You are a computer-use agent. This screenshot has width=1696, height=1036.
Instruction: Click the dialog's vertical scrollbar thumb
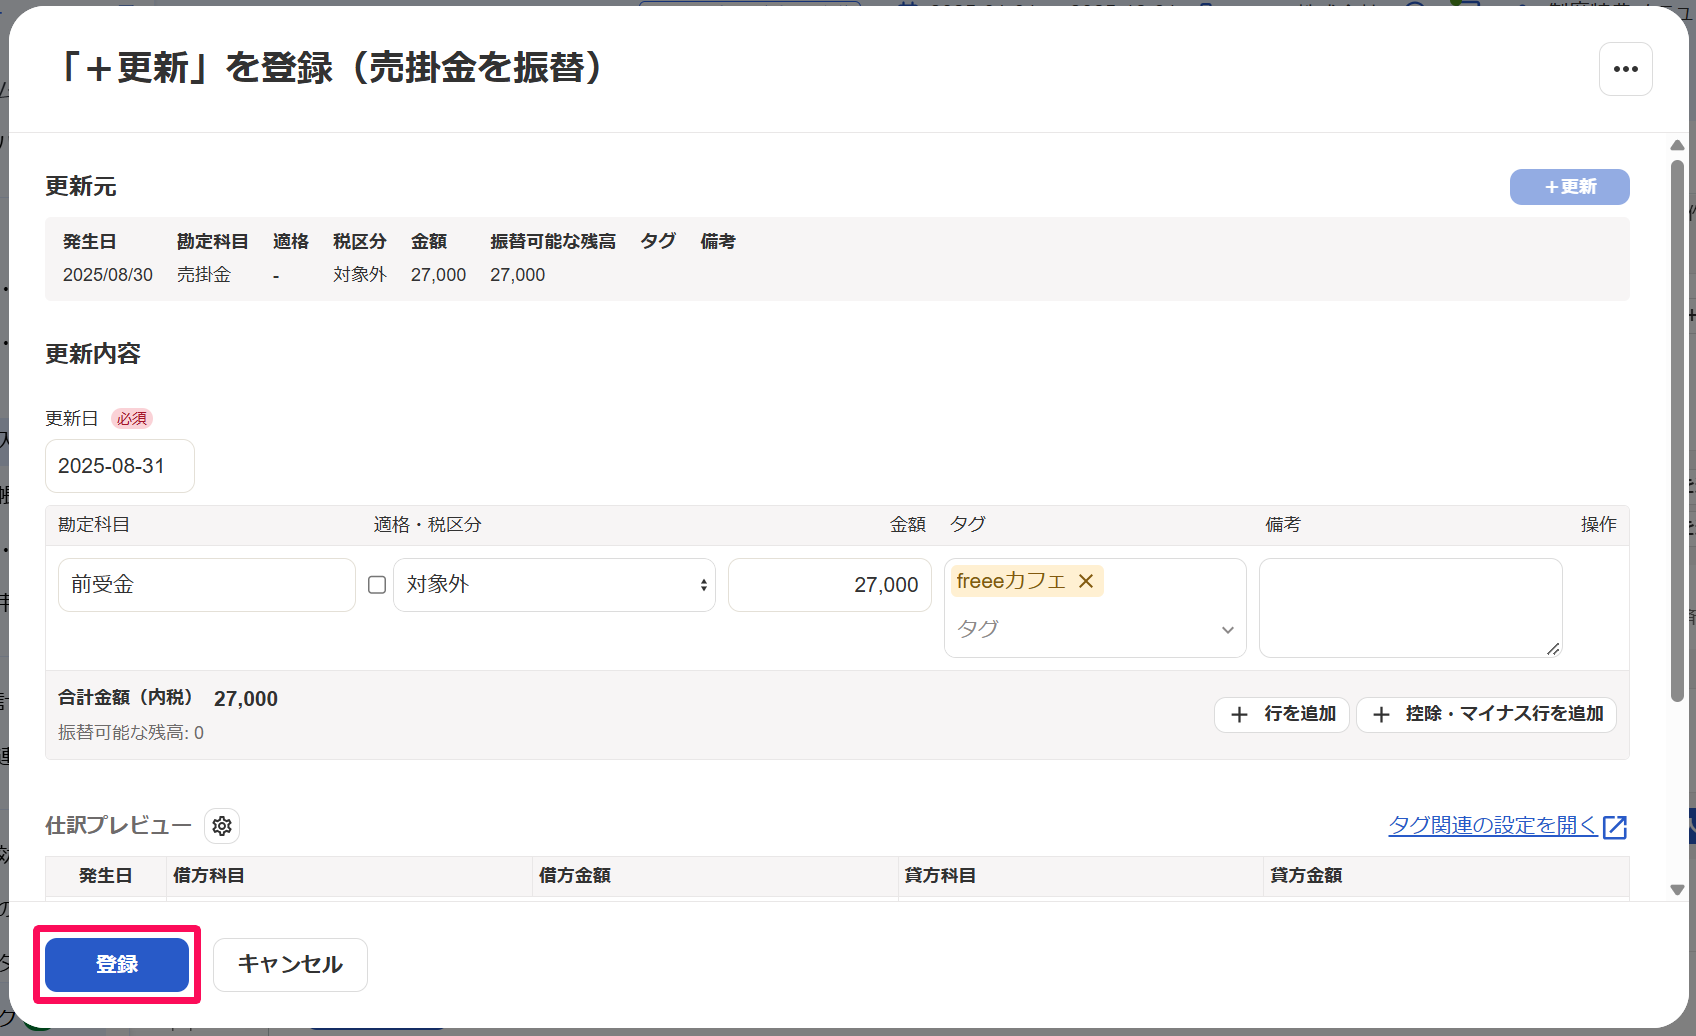pyautogui.click(x=1677, y=430)
